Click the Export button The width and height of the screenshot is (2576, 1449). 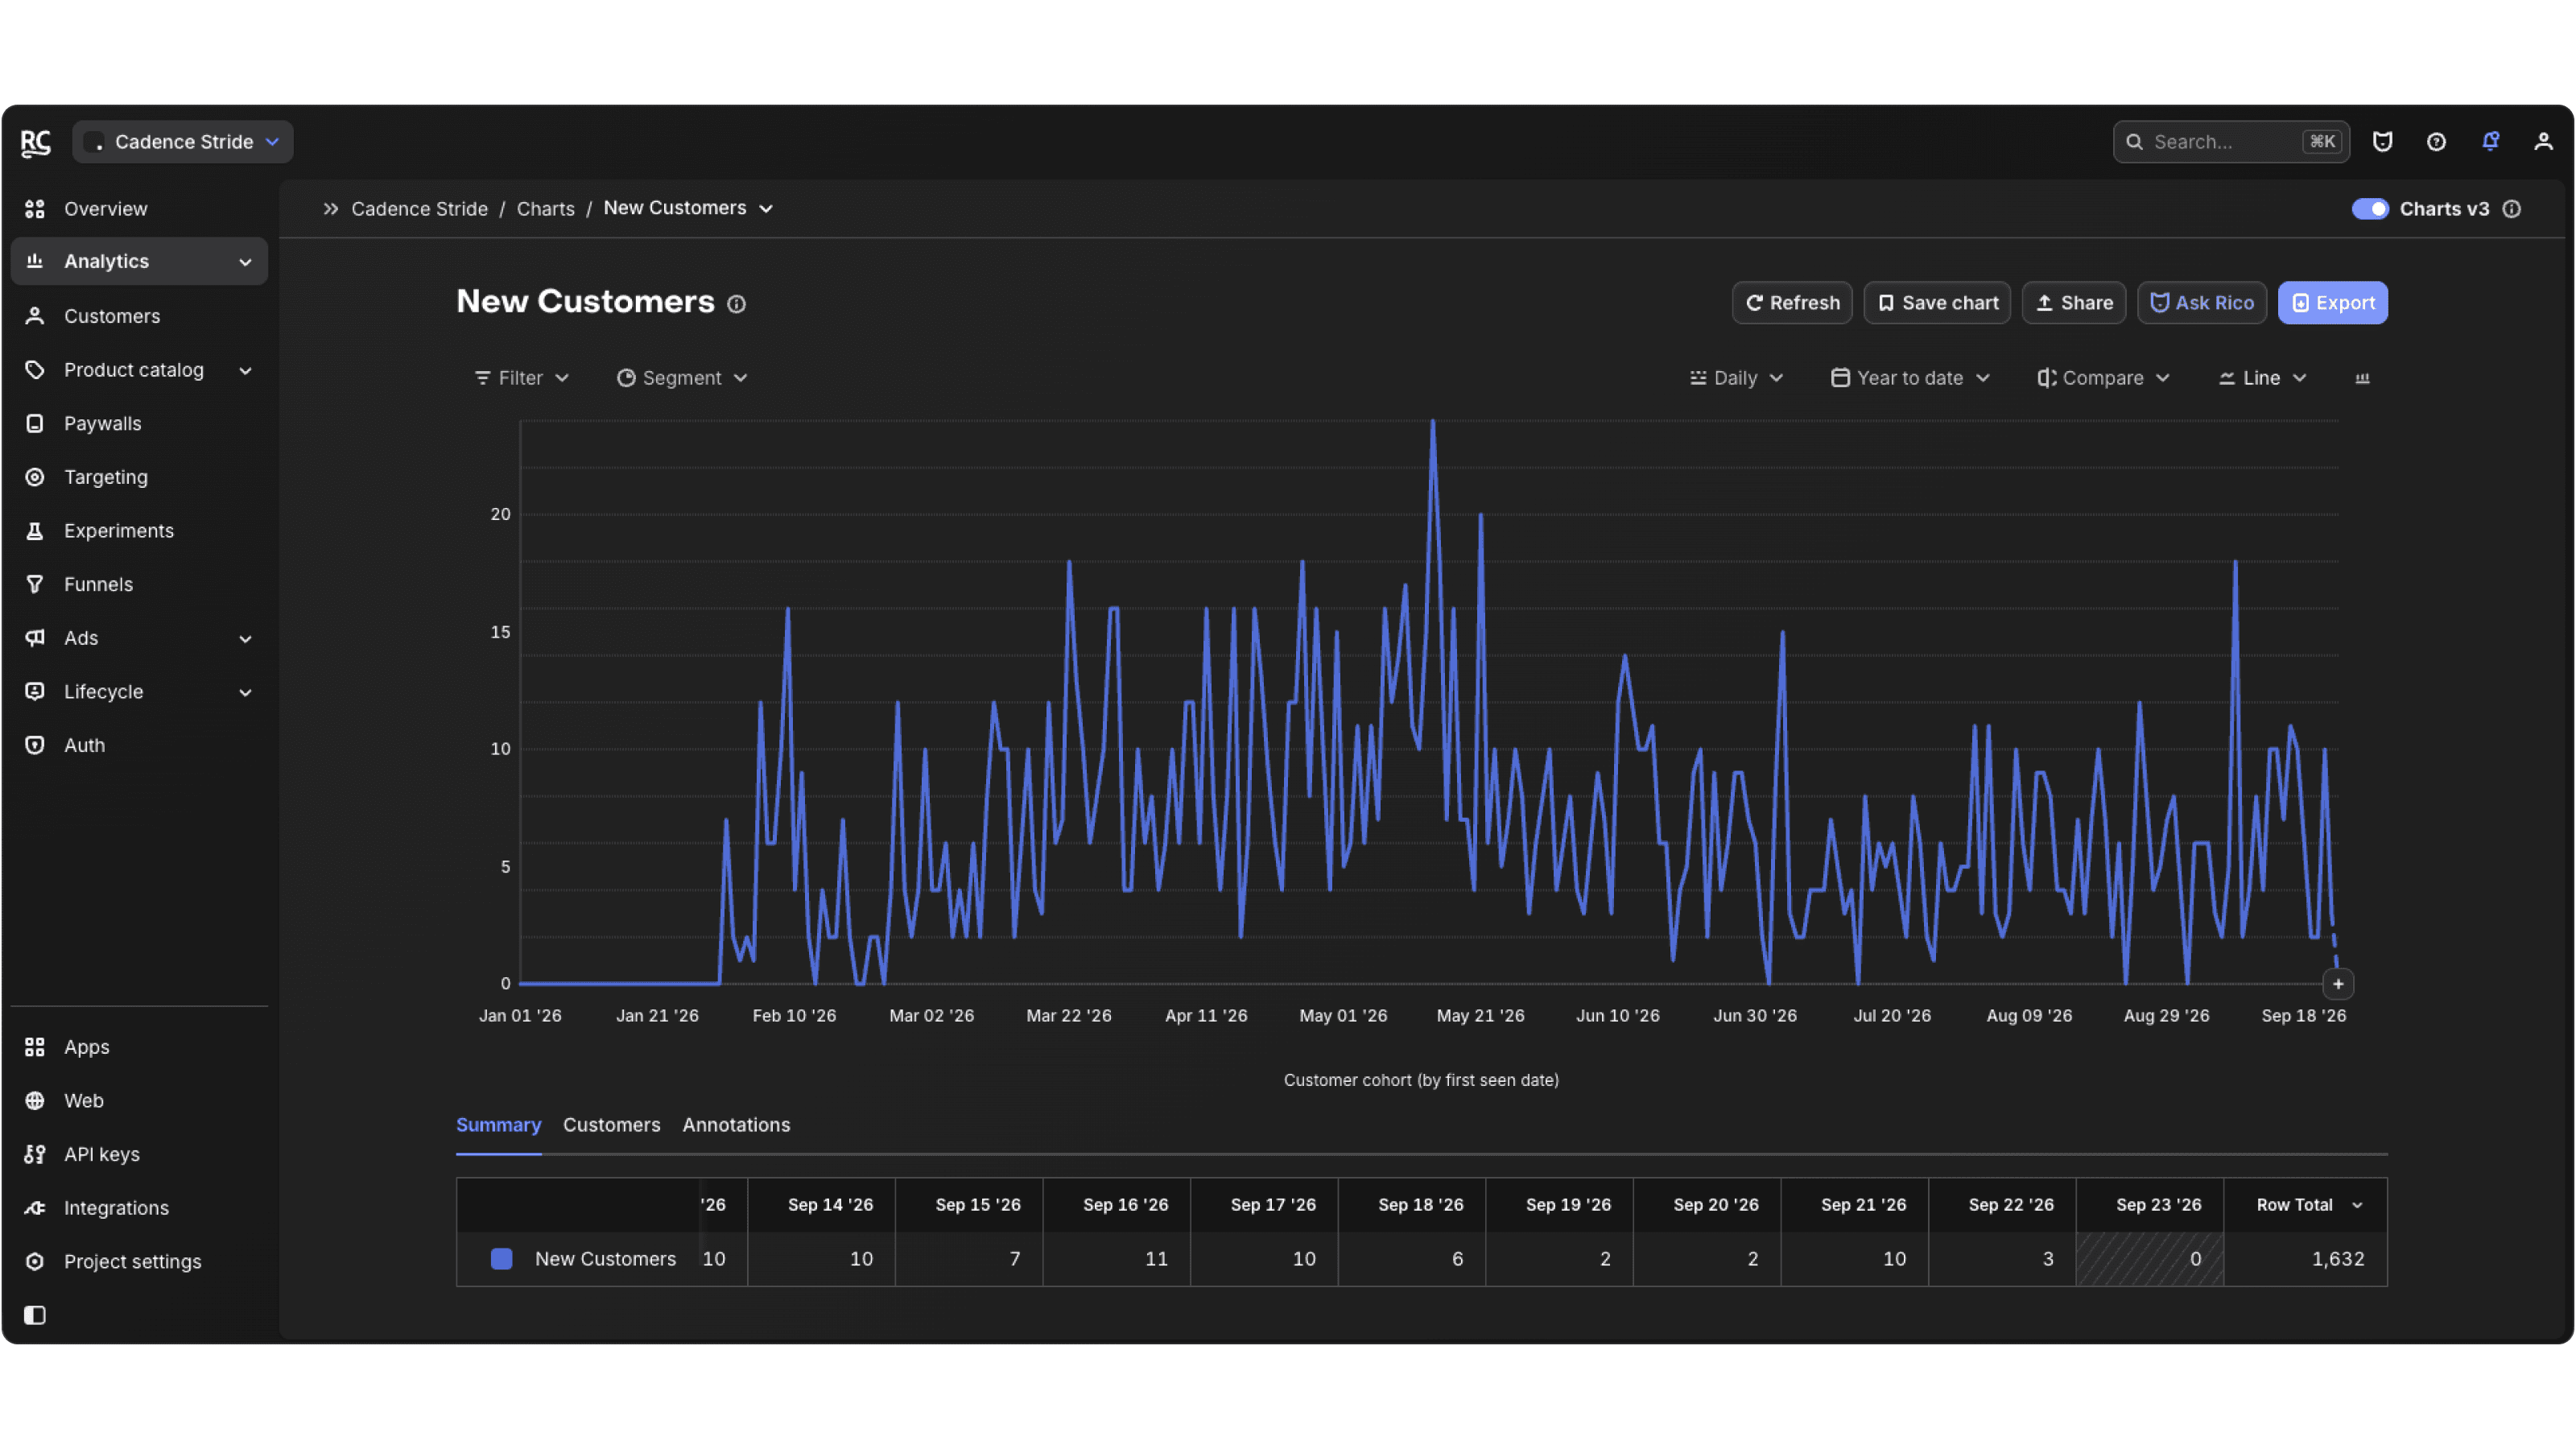(x=2332, y=303)
